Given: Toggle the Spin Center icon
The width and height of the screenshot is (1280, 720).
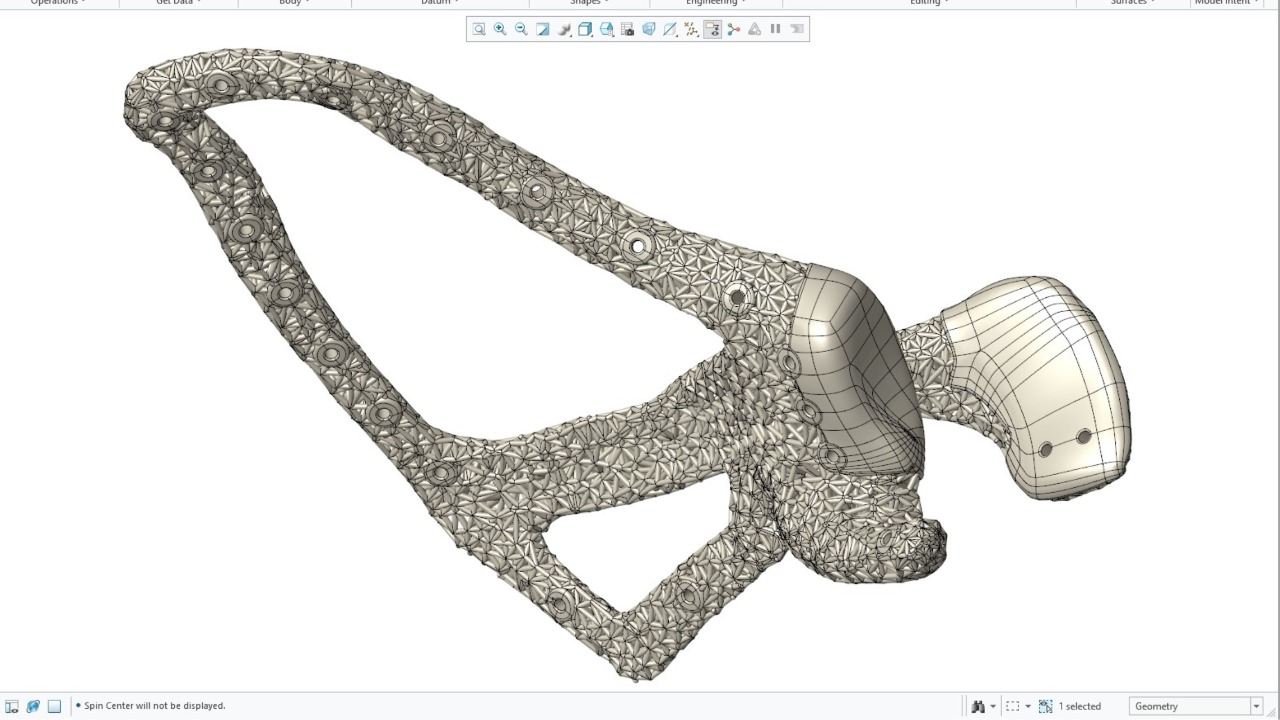Looking at the screenshot, I should (734, 29).
